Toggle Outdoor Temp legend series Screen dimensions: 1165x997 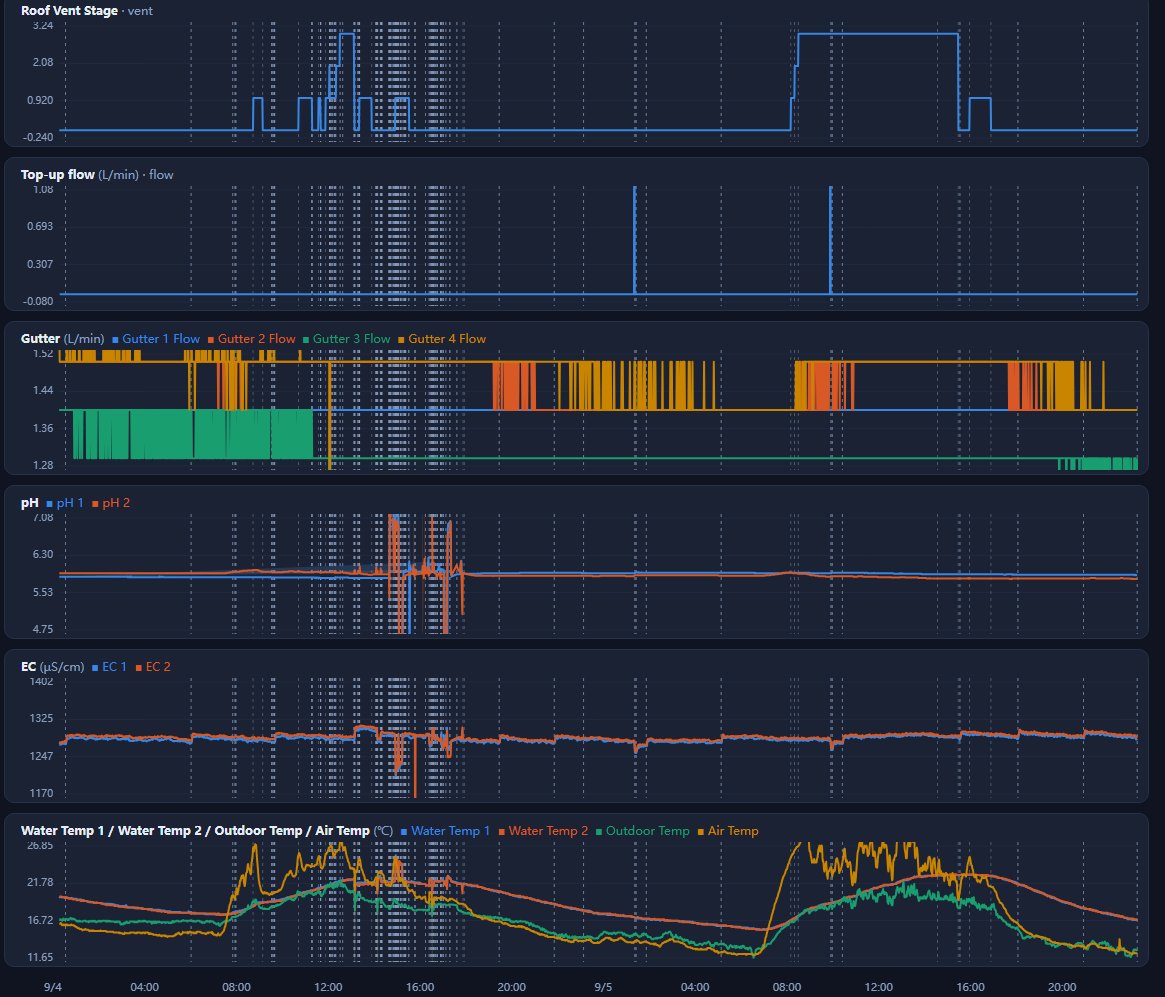[x=643, y=831]
